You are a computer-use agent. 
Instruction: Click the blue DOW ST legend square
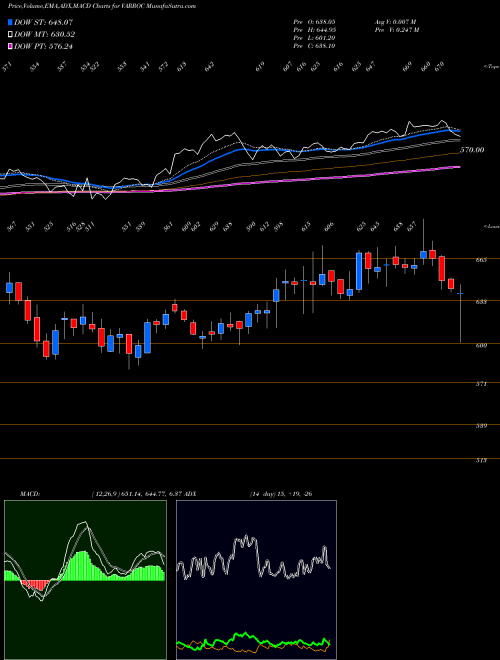click(10, 22)
